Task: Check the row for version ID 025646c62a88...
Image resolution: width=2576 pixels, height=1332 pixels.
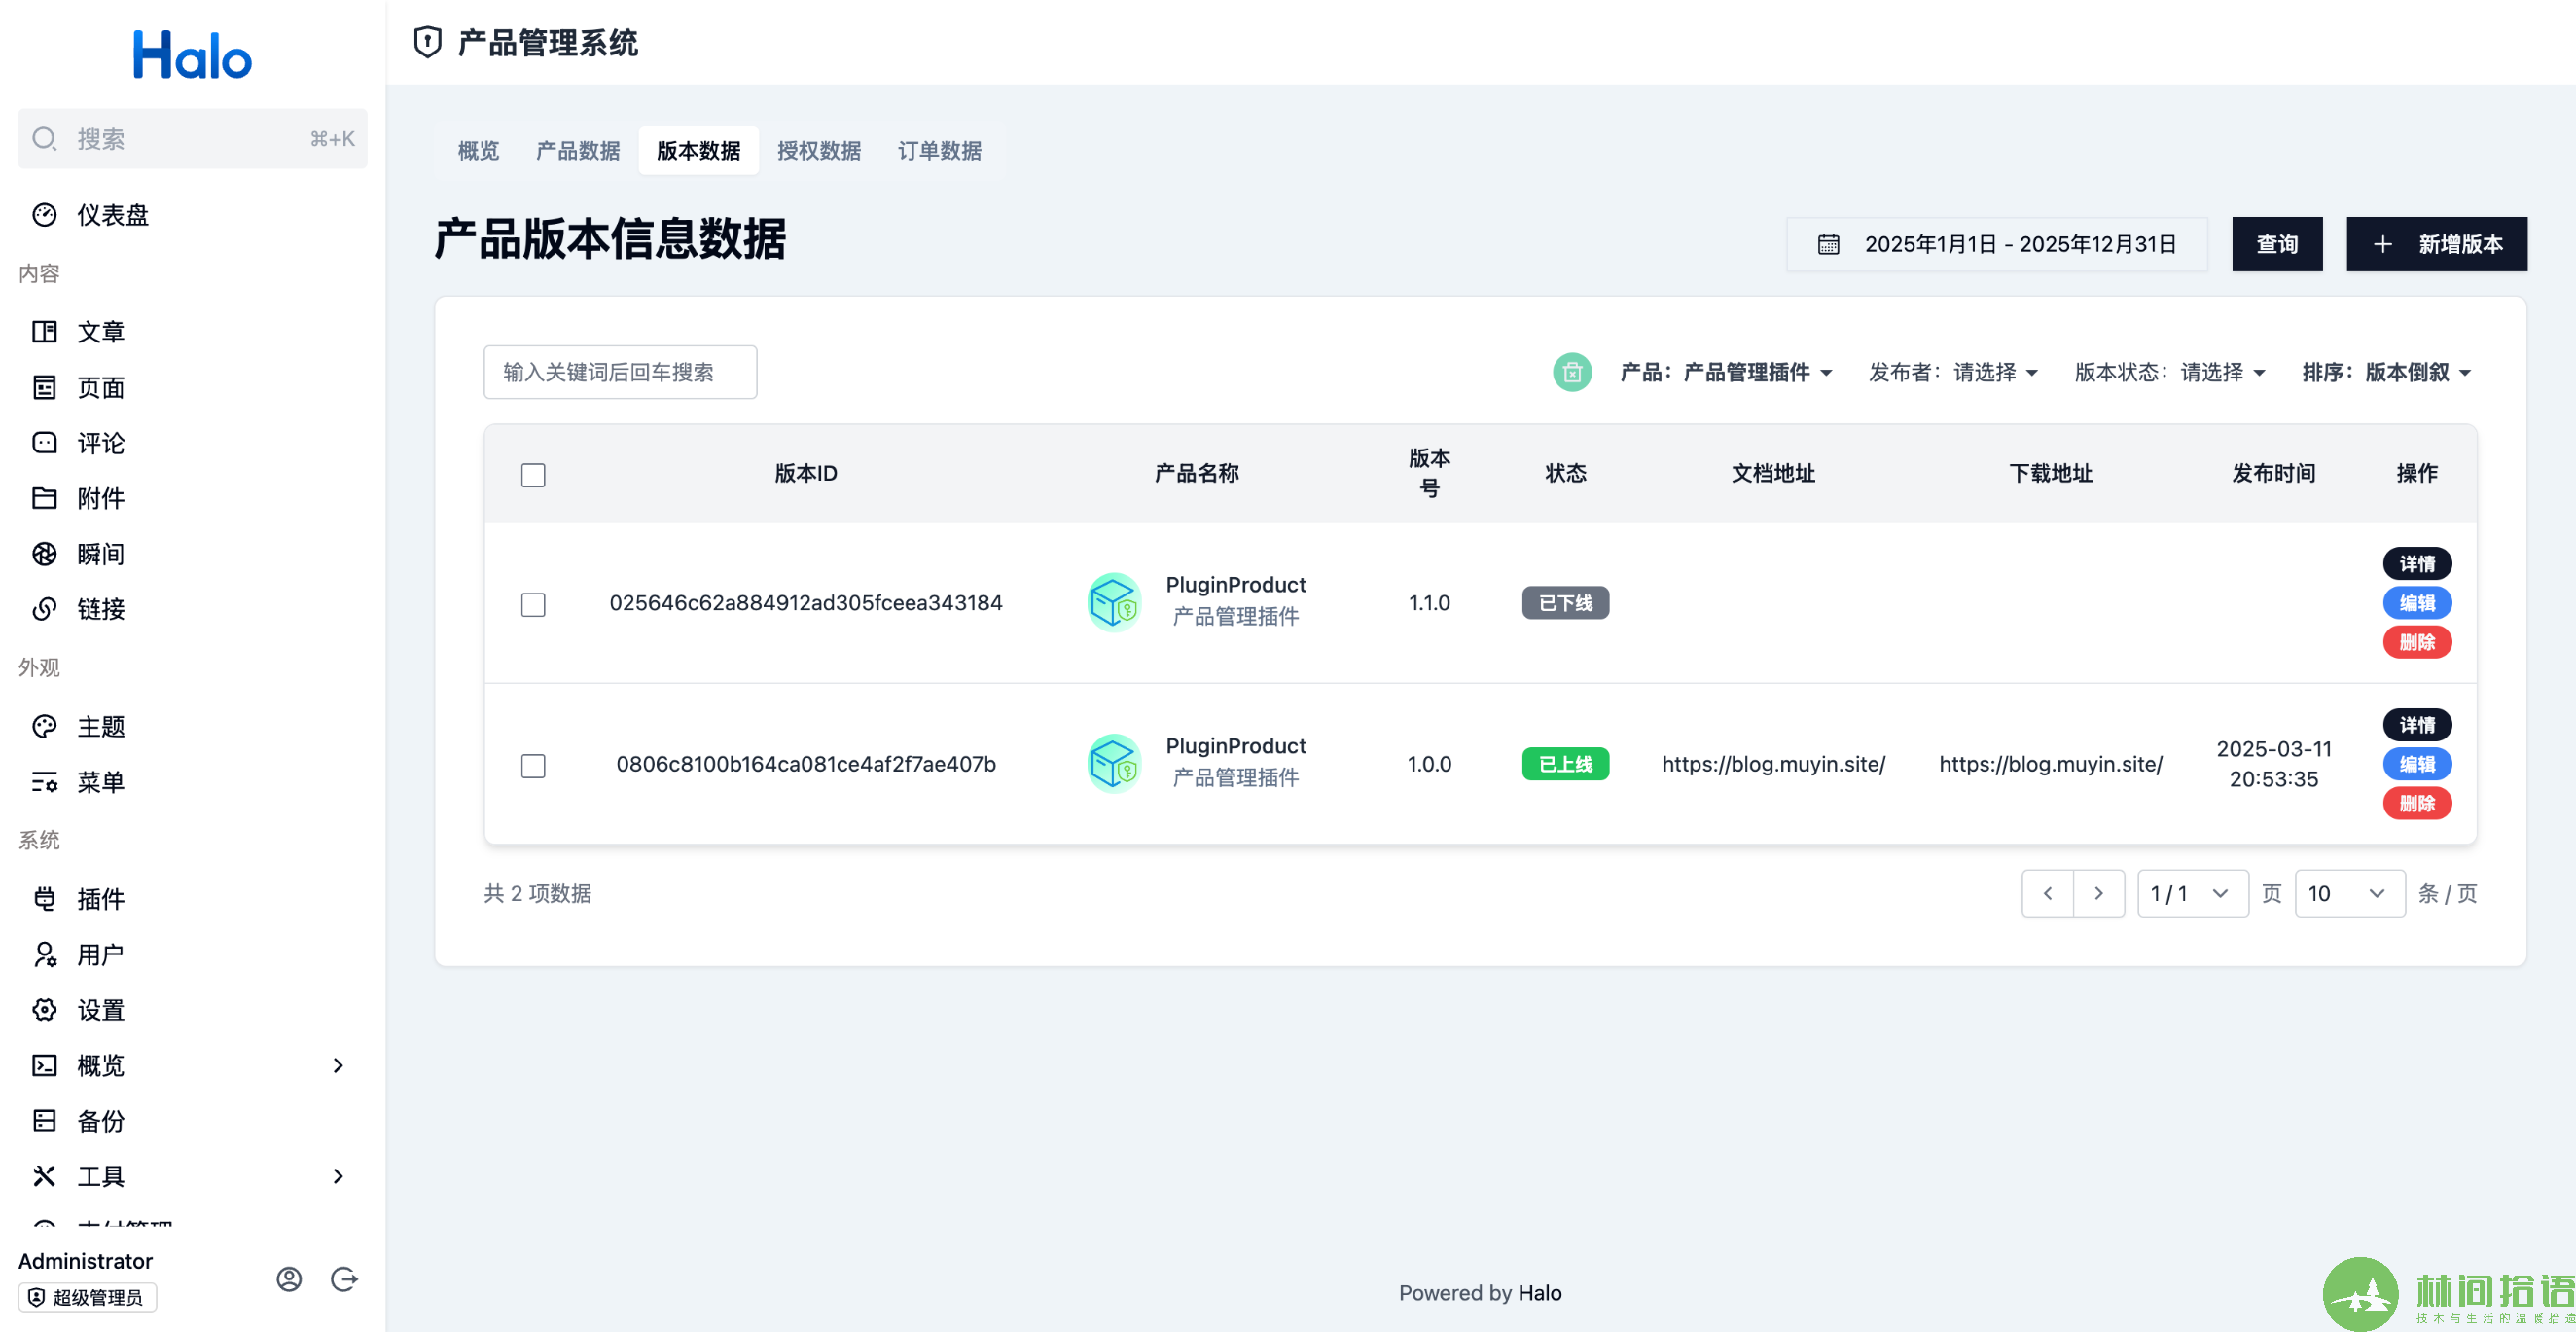Action: click(x=533, y=605)
